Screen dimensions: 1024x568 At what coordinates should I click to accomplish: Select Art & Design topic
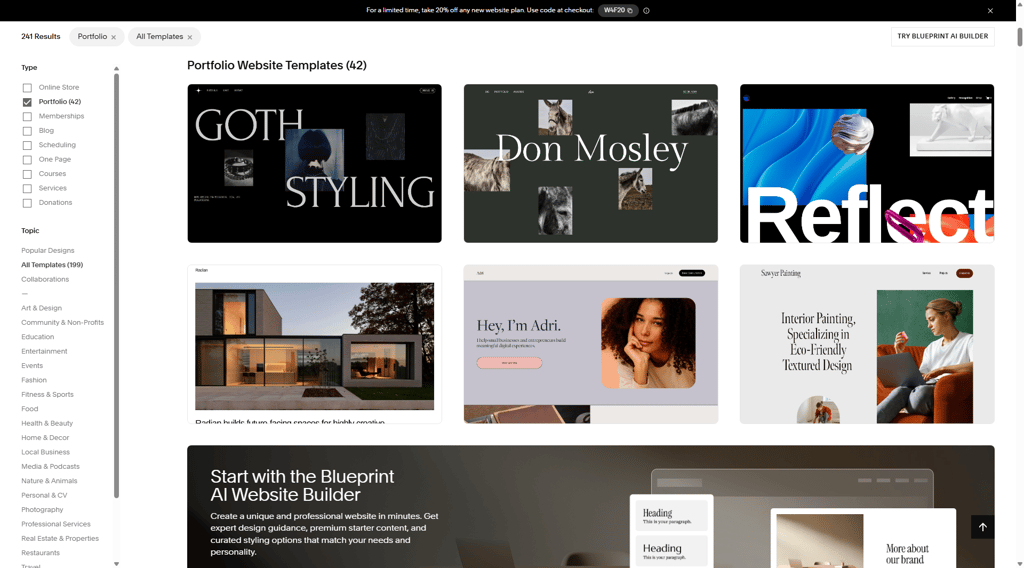[41, 308]
